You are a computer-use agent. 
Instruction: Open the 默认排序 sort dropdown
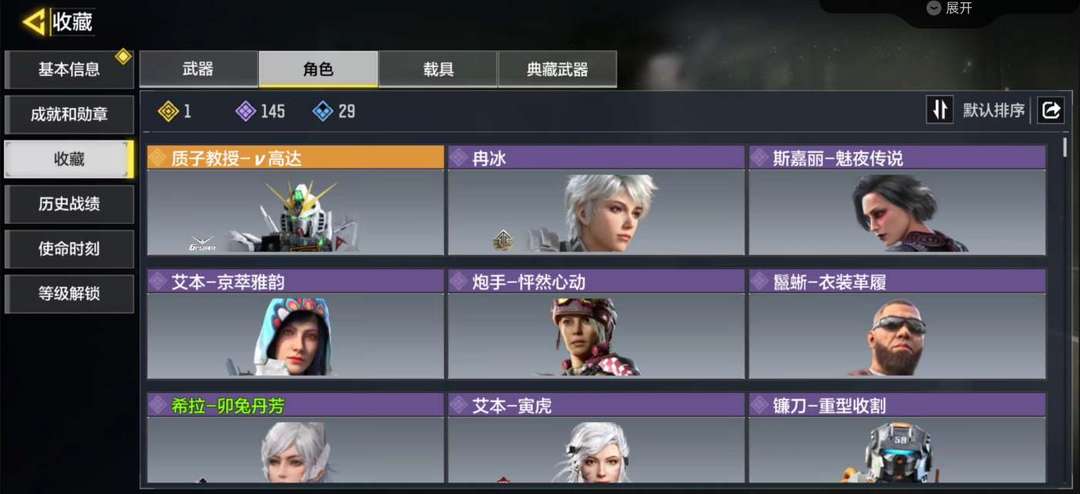[x=993, y=110]
